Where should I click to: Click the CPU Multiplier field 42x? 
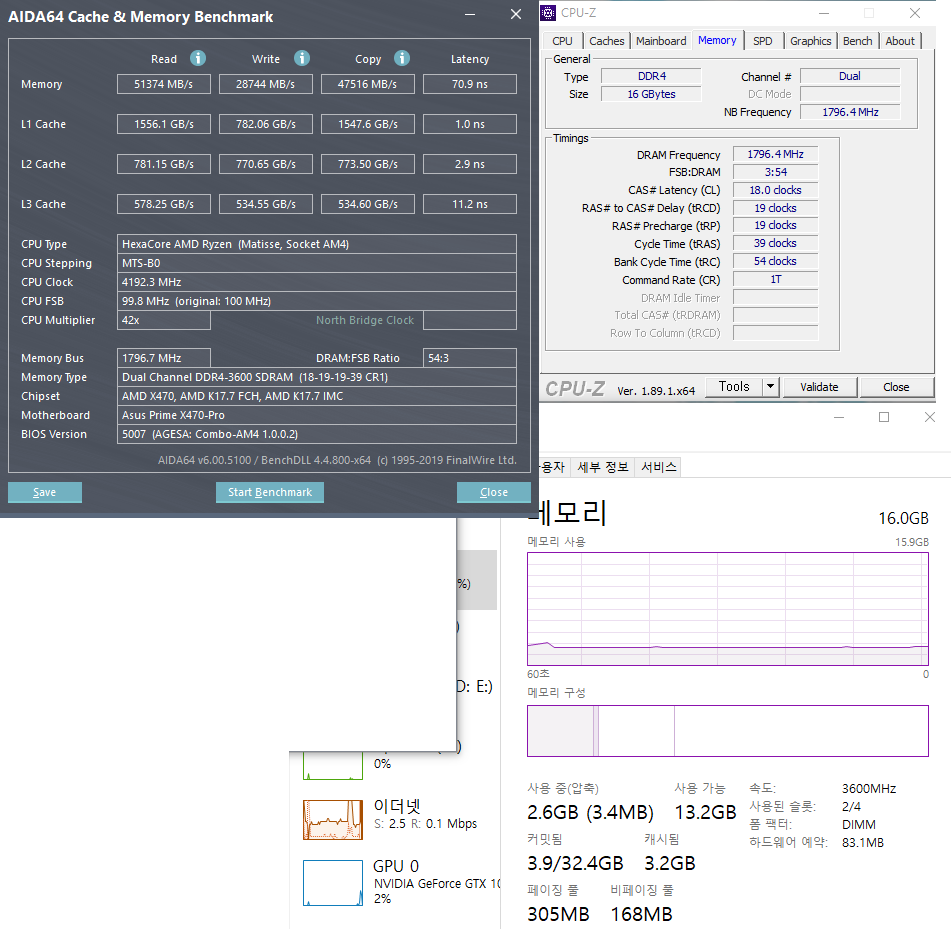[164, 320]
